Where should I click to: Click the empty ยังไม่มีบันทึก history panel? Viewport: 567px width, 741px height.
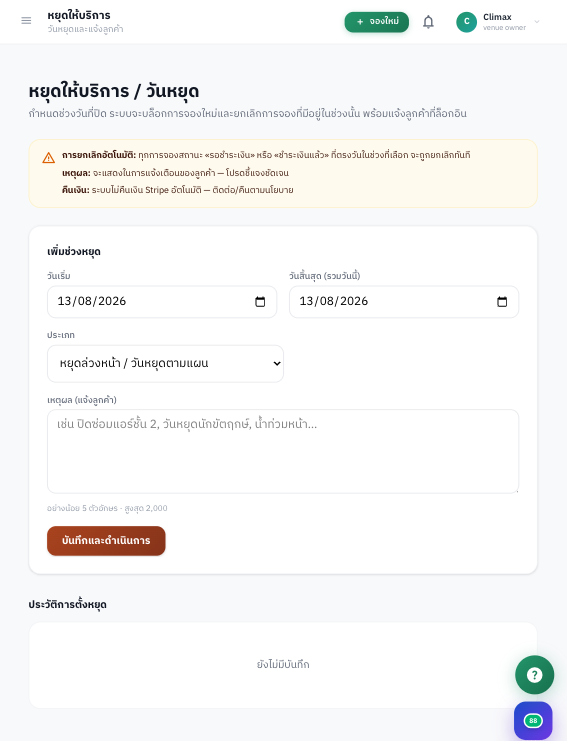283,664
